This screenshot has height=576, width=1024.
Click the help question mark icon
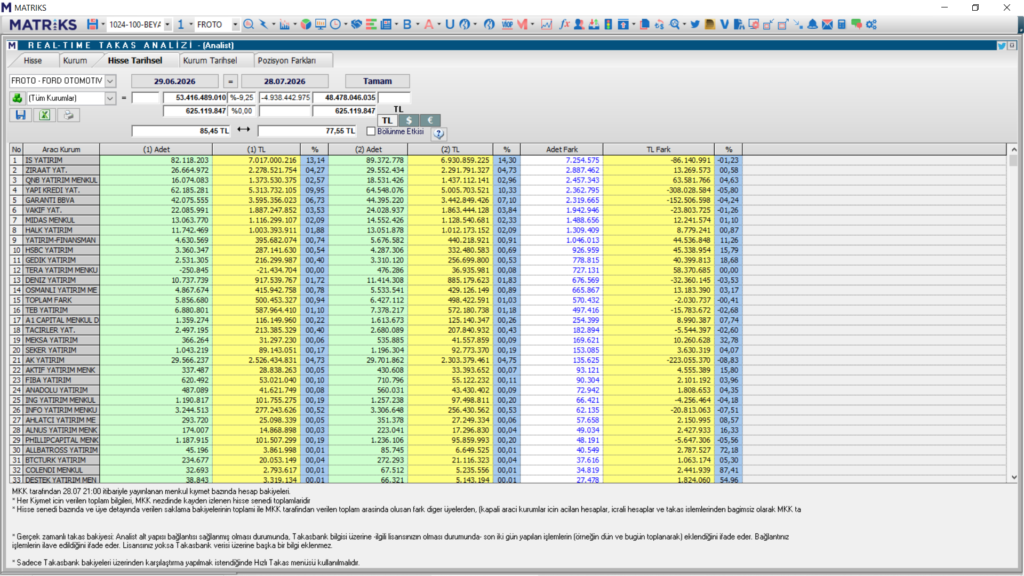pos(439,133)
